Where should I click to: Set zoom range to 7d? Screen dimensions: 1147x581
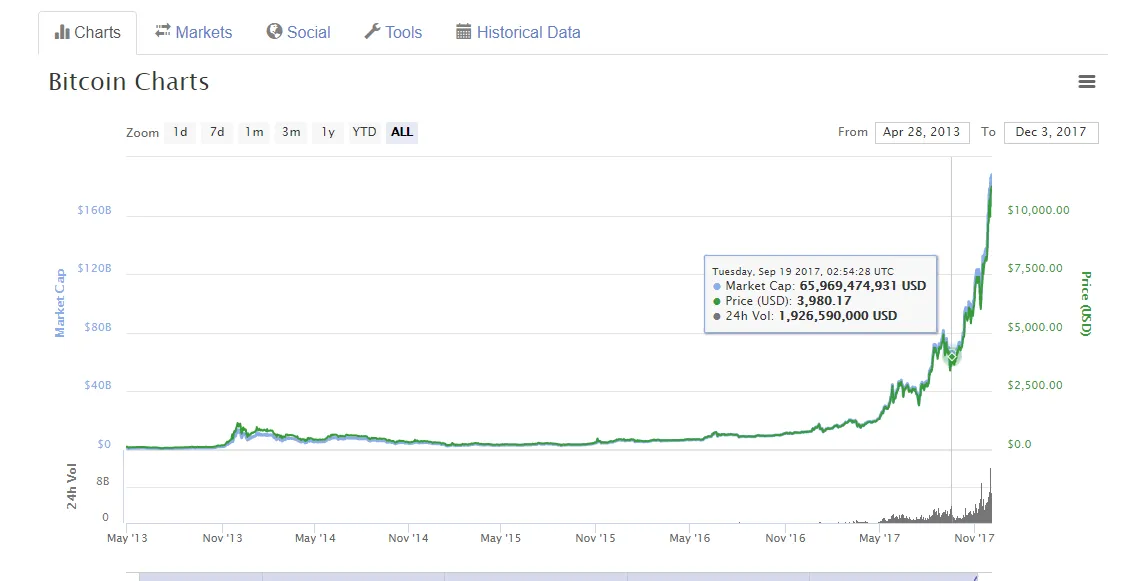point(217,132)
